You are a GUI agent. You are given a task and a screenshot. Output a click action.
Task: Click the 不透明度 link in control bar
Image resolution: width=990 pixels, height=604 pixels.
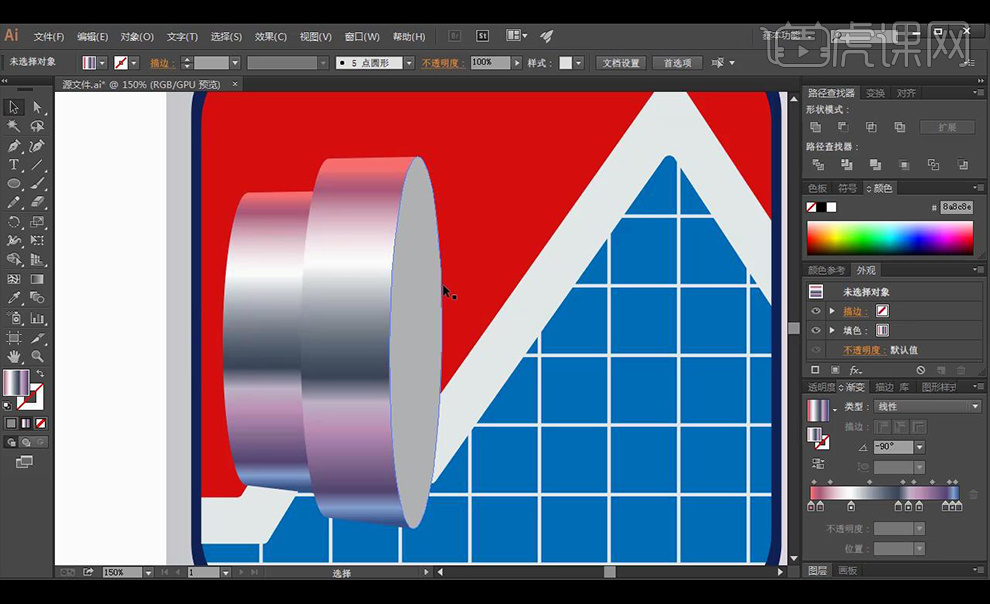coord(443,63)
